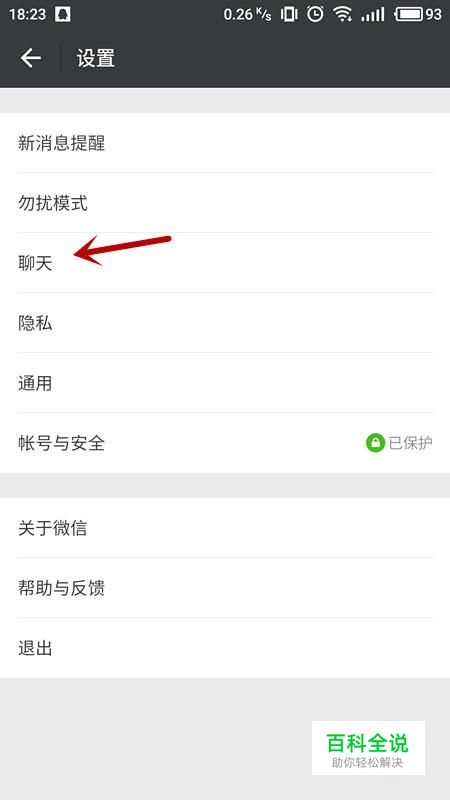This screenshot has width=450, height=800.
Task: Tap the battery indicator icon
Action: (x=409, y=14)
